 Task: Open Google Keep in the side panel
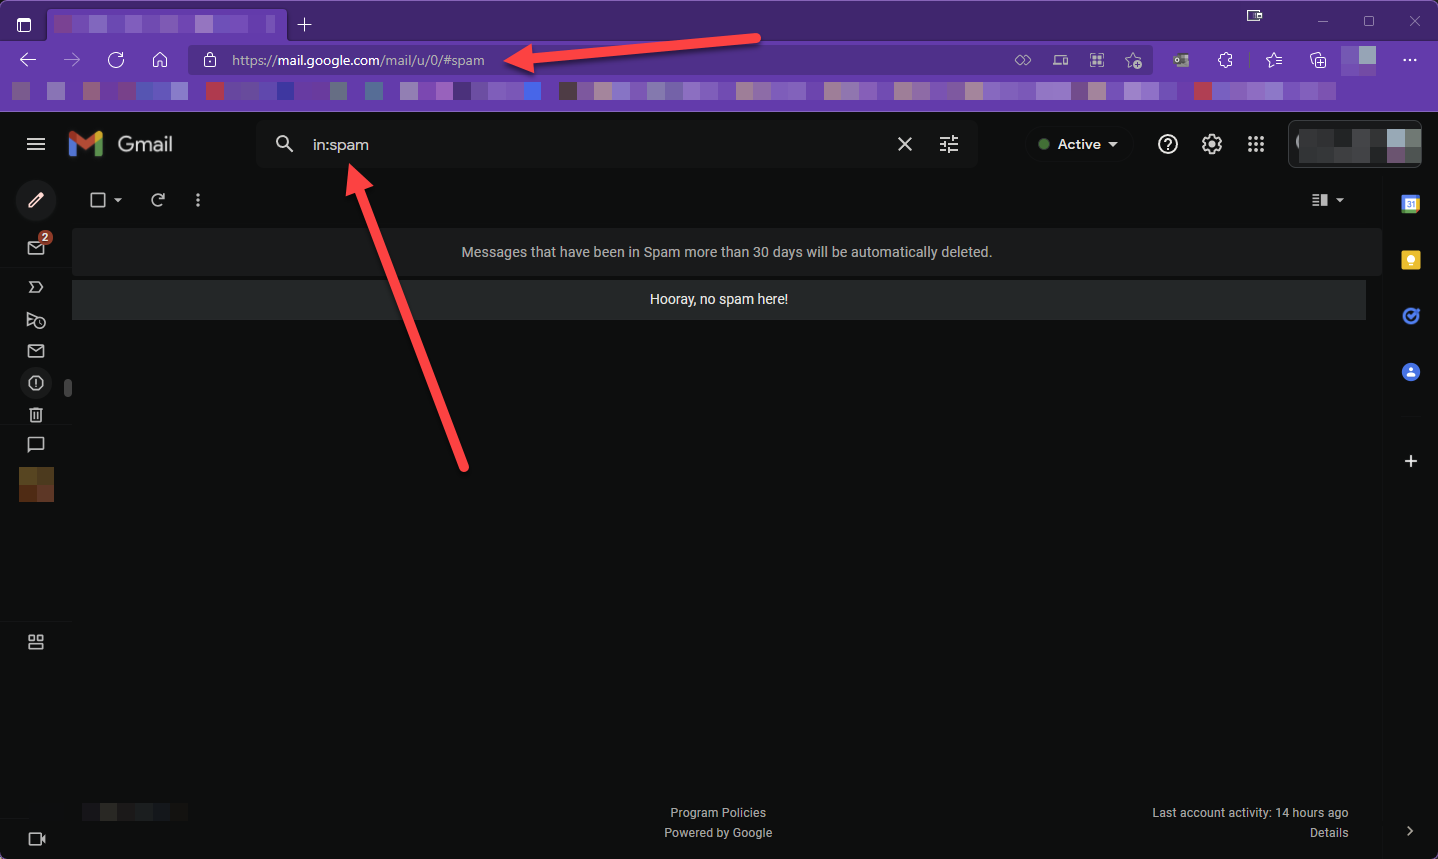(x=1410, y=259)
